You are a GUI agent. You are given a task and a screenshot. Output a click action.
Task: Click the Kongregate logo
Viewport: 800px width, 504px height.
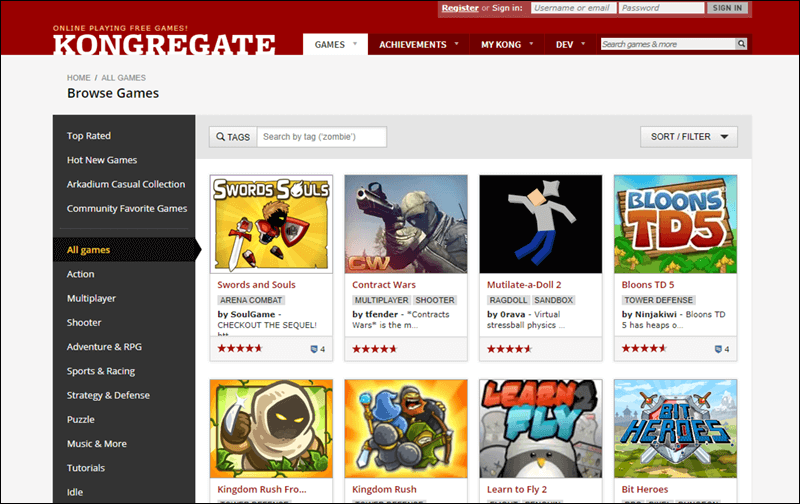164,44
